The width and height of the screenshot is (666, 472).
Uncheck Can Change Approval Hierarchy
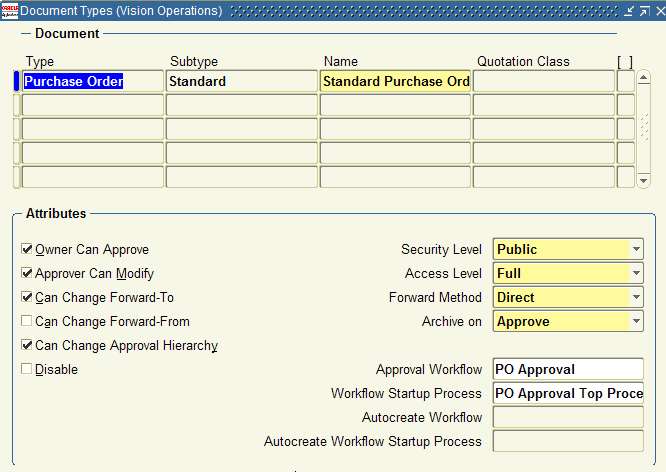[27, 346]
